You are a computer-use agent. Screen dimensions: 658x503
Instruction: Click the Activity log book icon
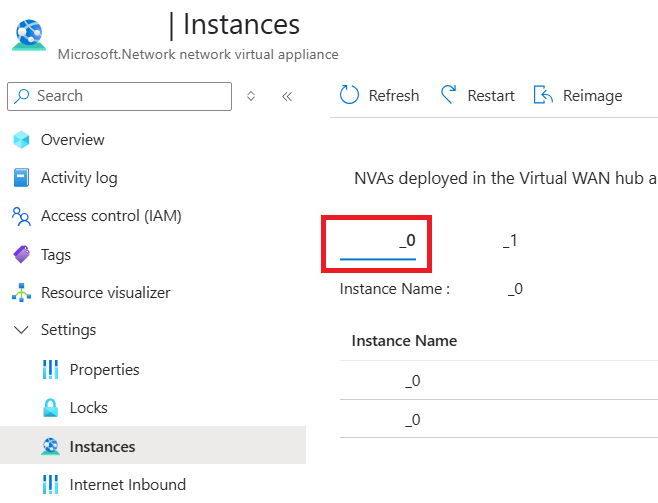21,177
